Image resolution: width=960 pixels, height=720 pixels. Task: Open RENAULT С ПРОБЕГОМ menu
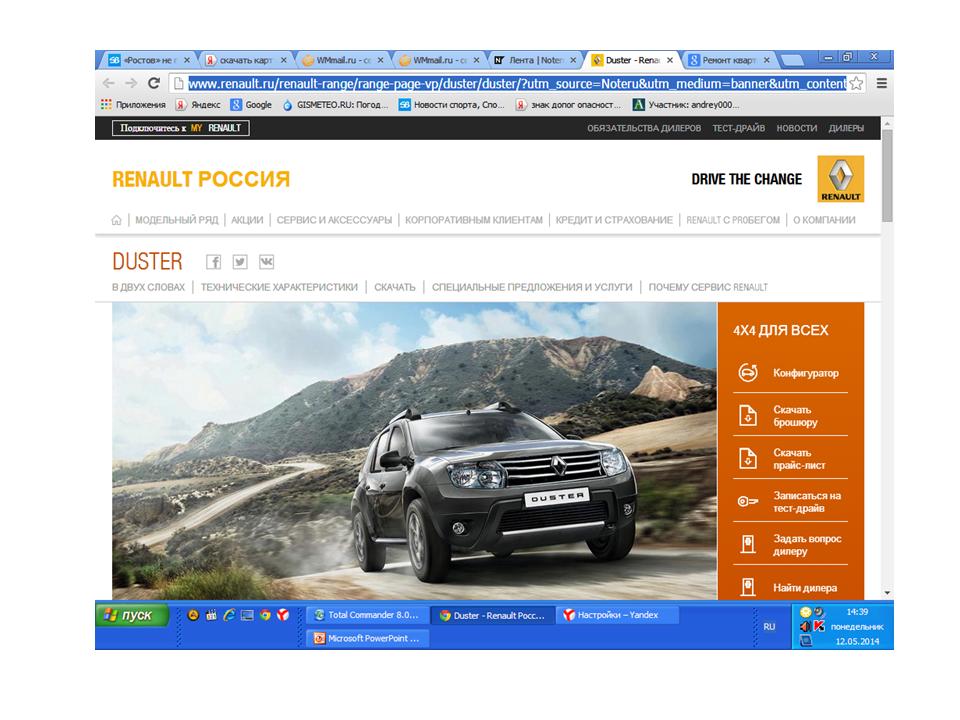click(733, 220)
